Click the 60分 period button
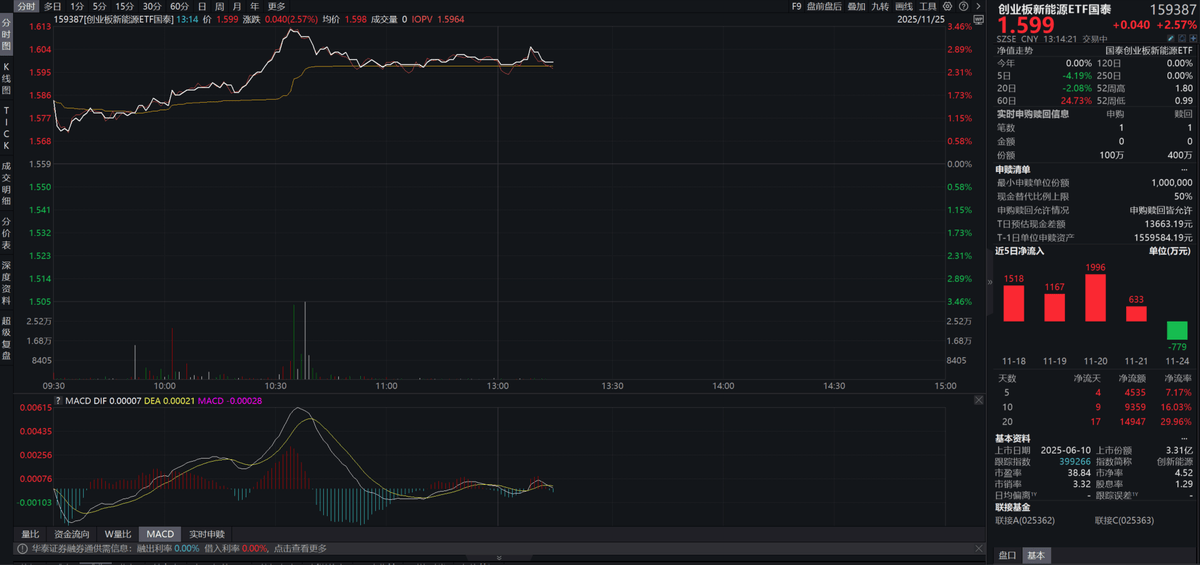The width and height of the screenshot is (1200, 565). 179,6
